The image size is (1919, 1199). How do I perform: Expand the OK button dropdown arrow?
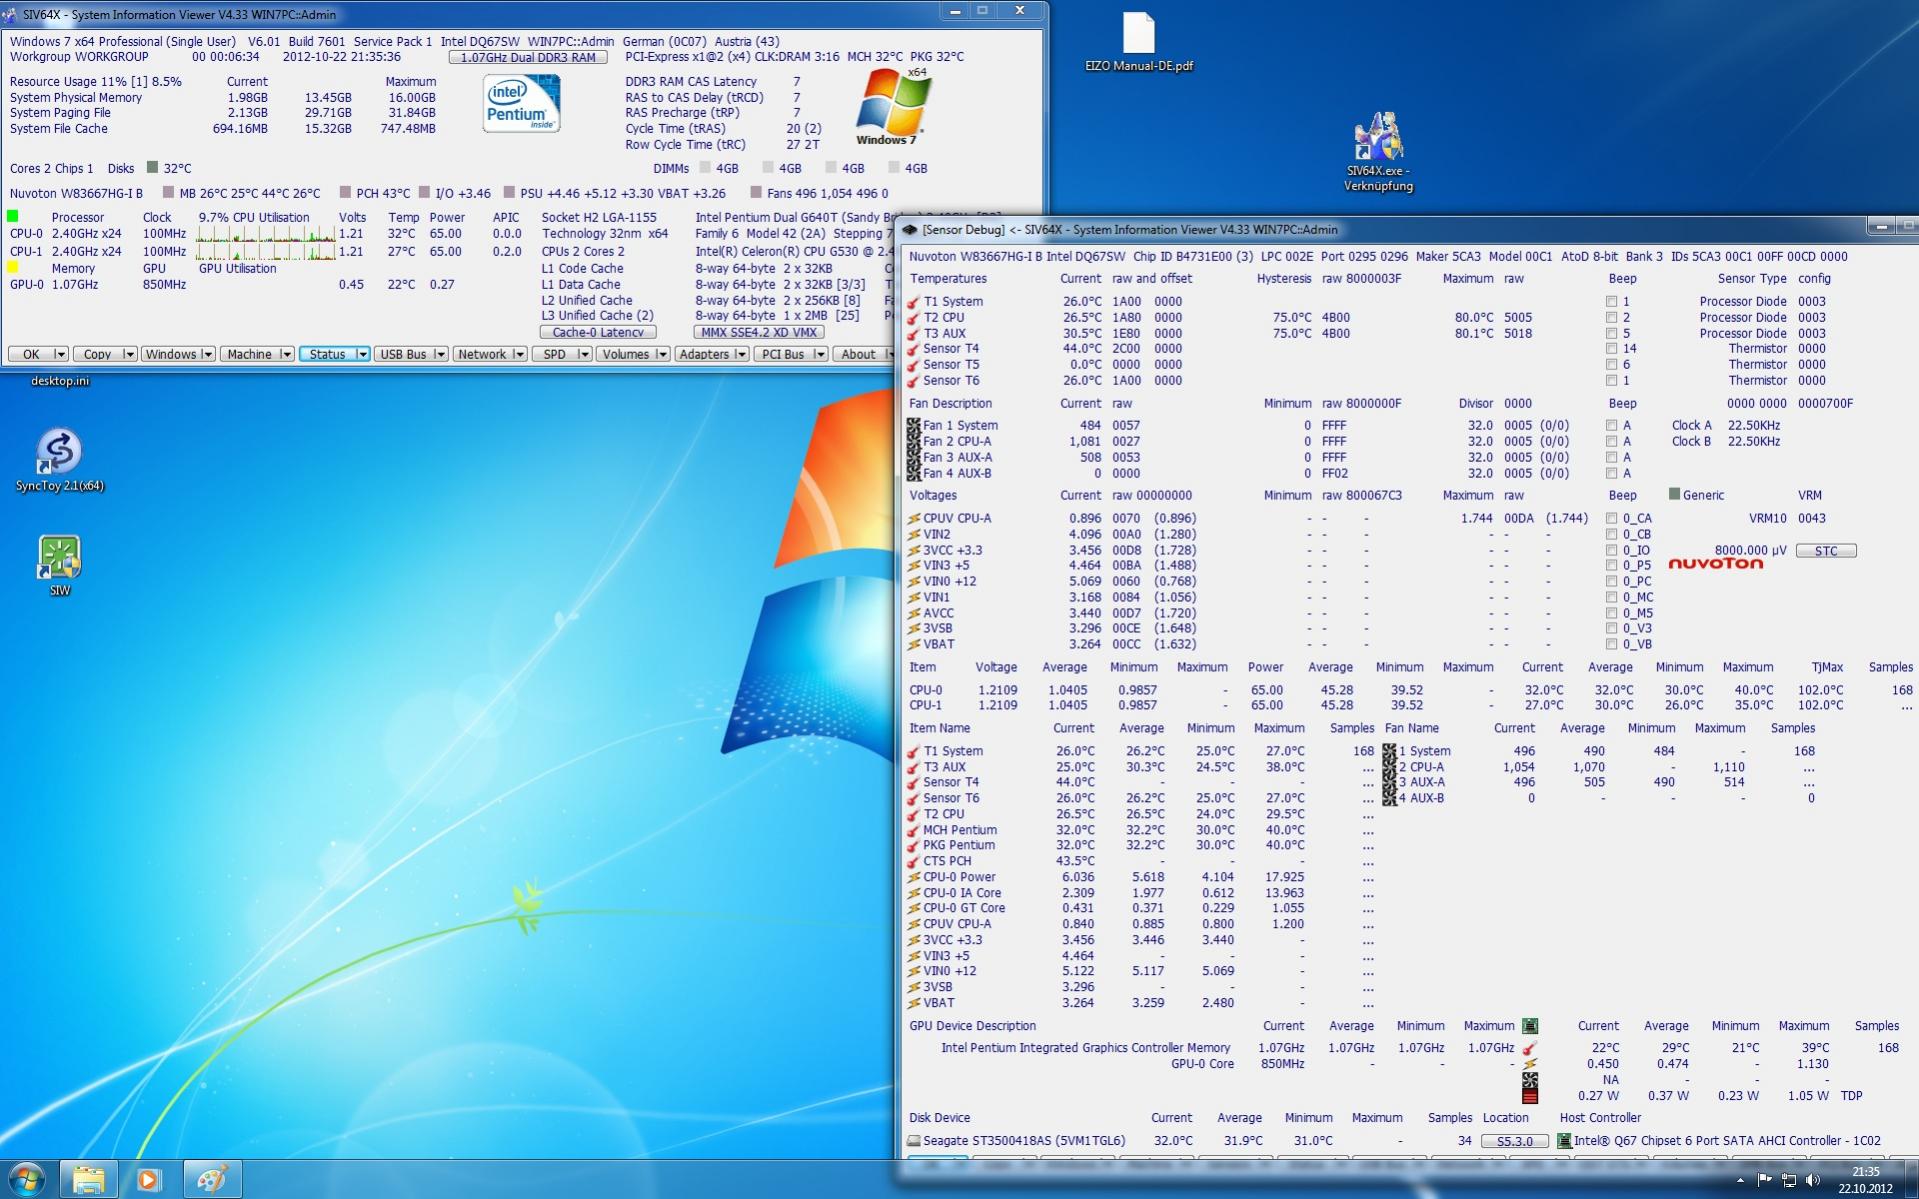(61, 355)
